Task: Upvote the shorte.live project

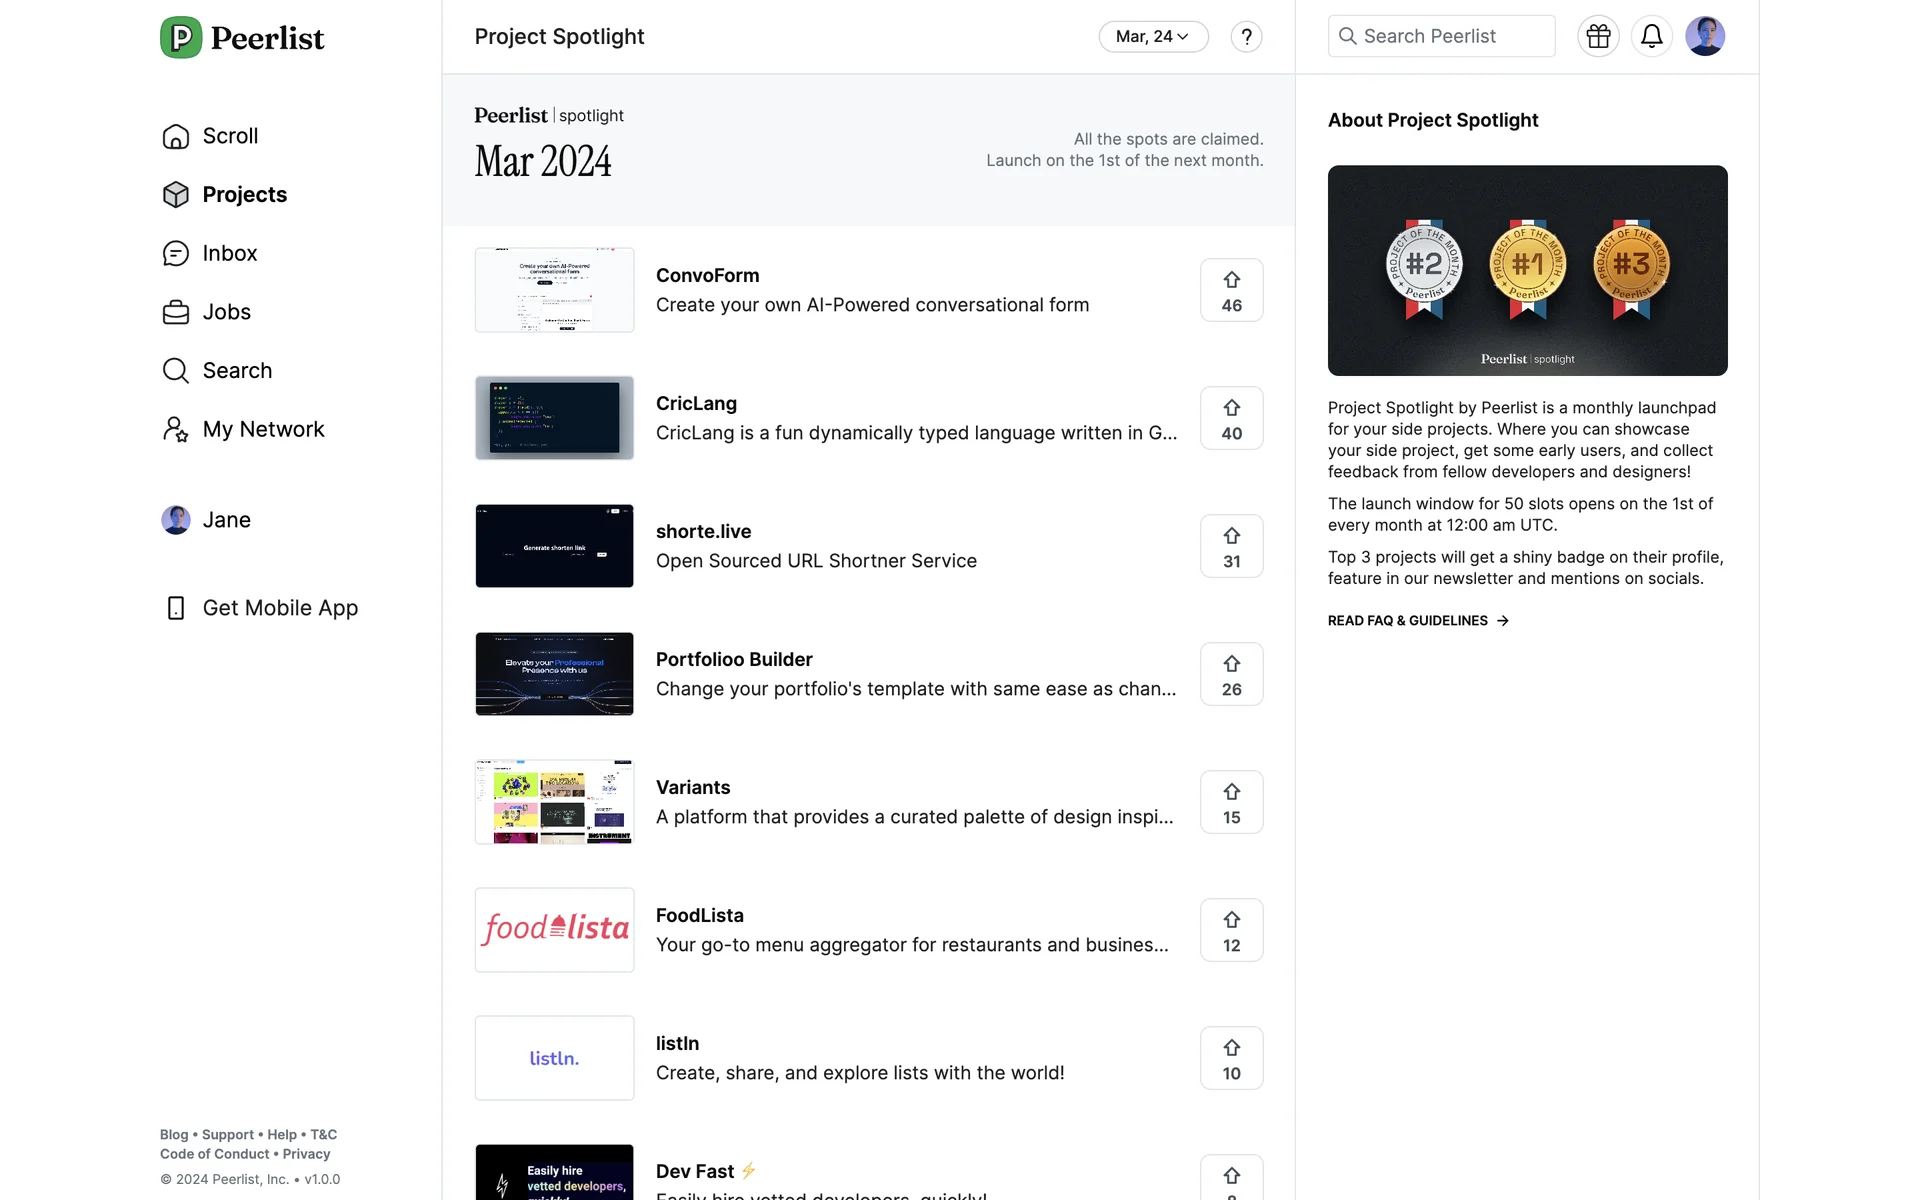Action: coord(1231,547)
